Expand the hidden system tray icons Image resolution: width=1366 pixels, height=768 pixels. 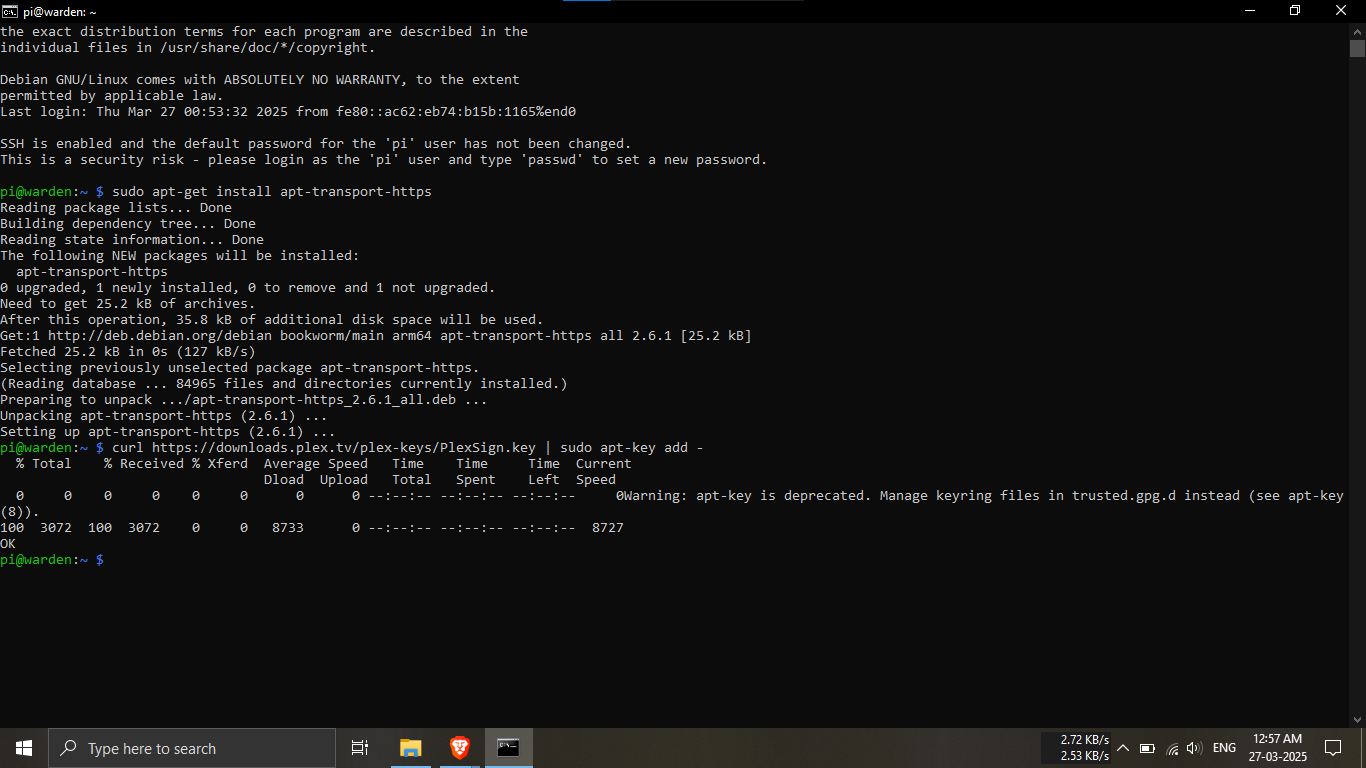point(1122,748)
